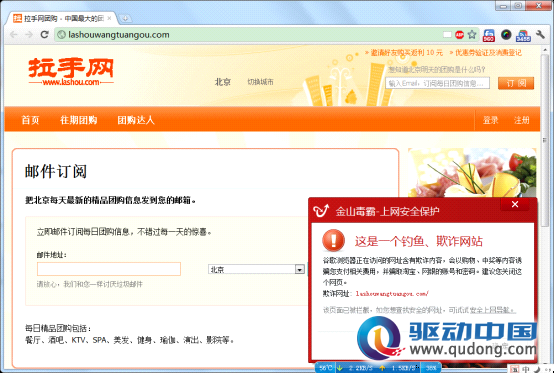The width and height of the screenshot is (554, 373).
Task: Open 首页 navigation item
Action: tap(30, 120)
